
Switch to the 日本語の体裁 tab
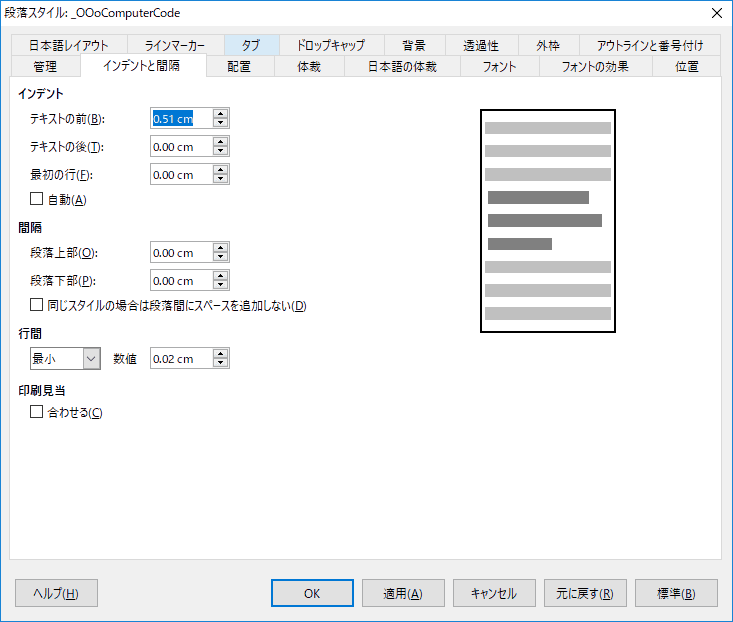pyautogui.click(x=402, y=66)
